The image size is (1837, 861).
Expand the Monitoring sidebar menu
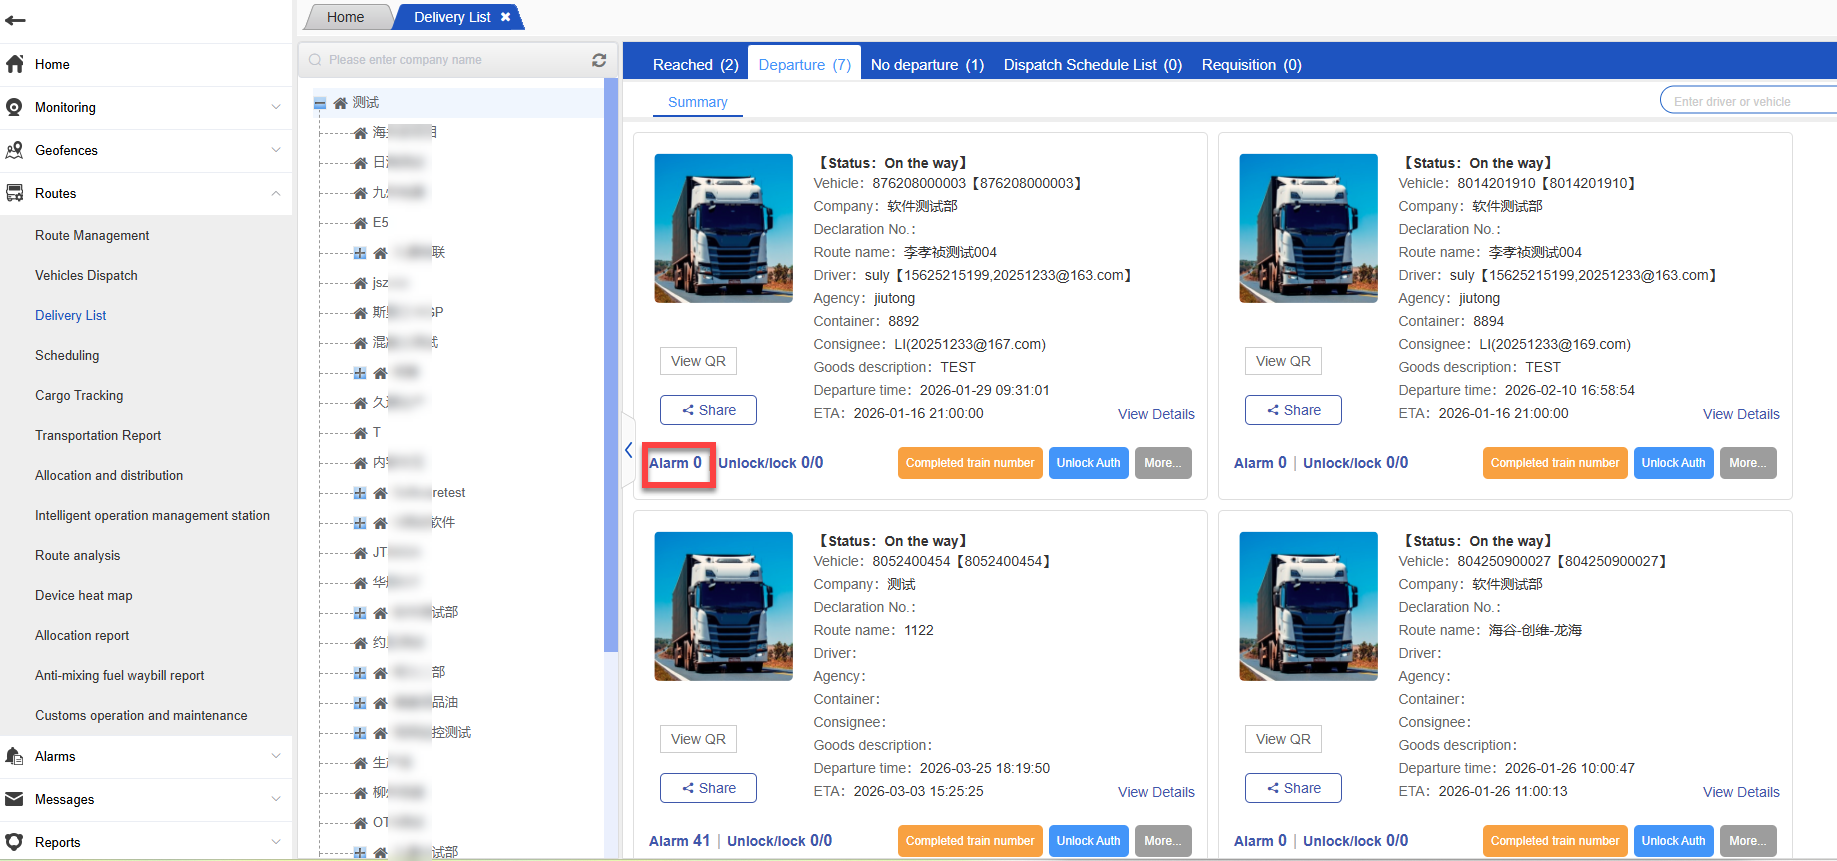(x=276, y=107)
